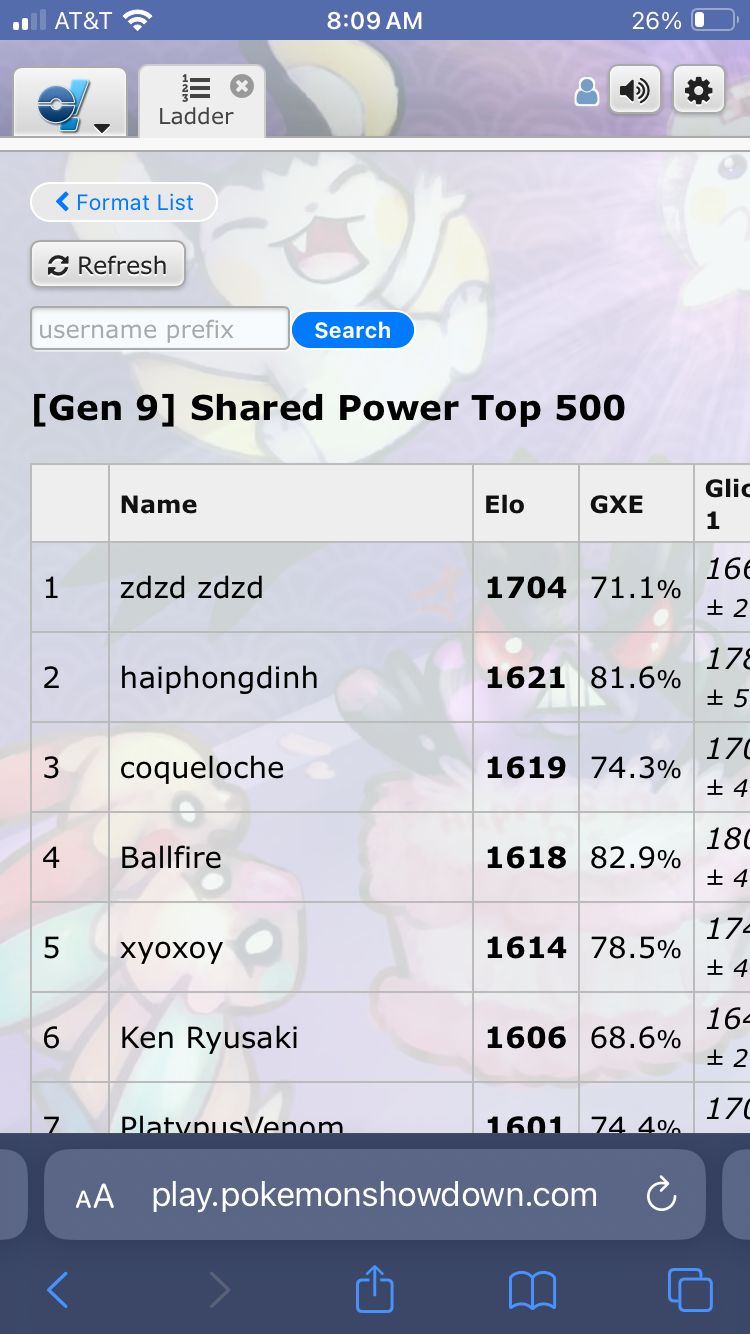Screen dimensions: 750x1334
Task: Open the Safari AA text size menu
Action: (95, 1196)
